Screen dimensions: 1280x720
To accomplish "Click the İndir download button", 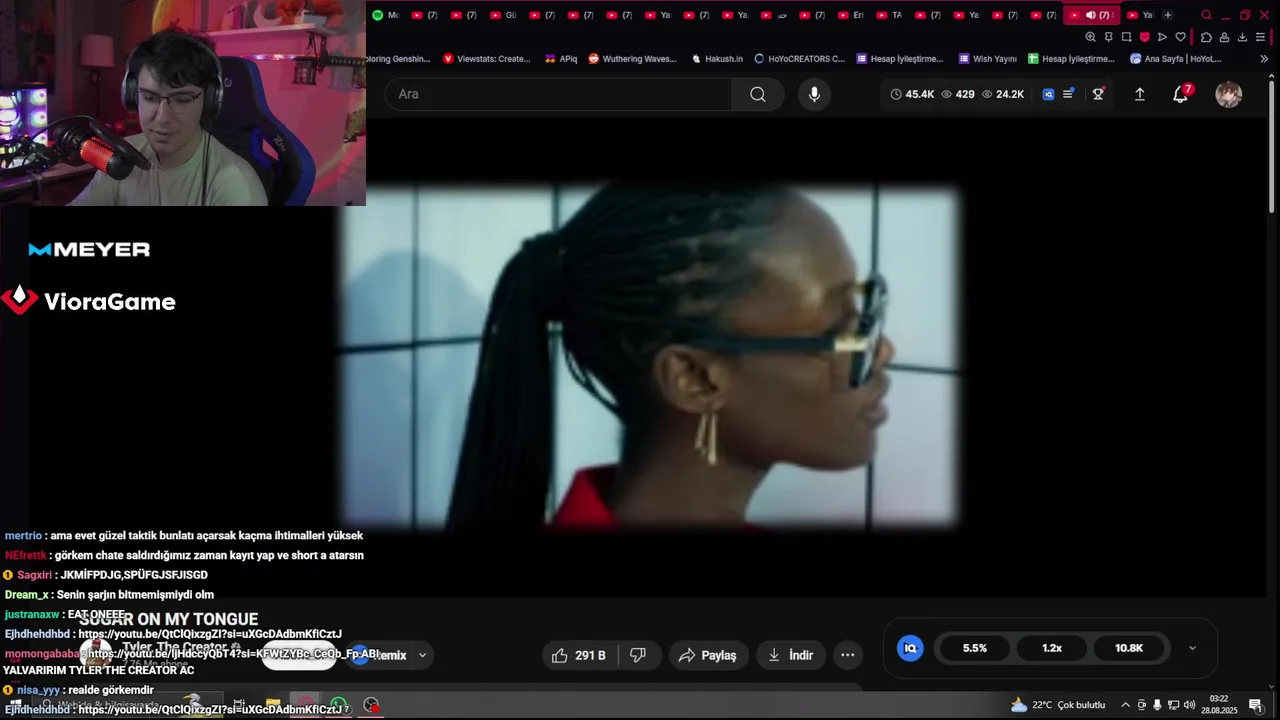I will click(791, 655).
